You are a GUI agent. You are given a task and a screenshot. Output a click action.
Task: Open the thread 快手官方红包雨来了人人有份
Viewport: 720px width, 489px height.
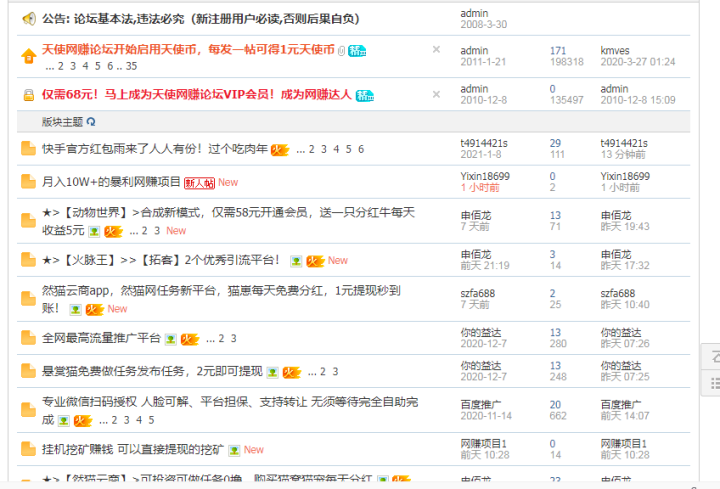(x=155, y=149)
